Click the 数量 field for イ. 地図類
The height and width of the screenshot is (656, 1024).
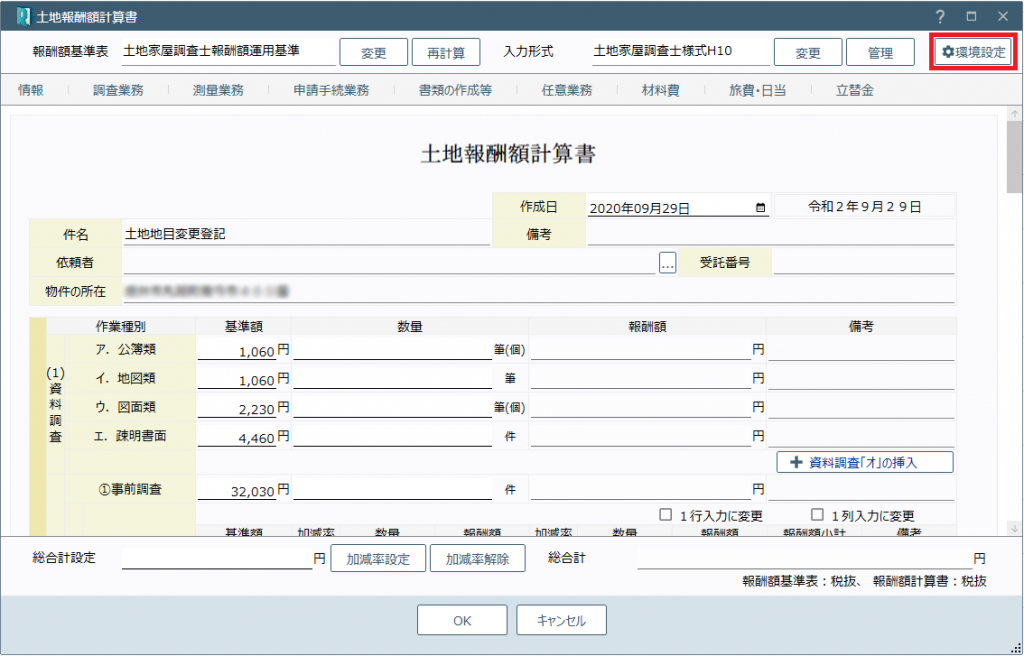tap(392, 380)
